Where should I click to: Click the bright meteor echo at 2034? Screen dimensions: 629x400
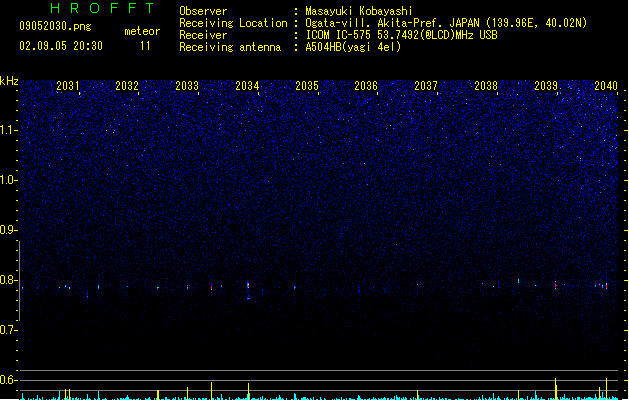pos(248,286)
